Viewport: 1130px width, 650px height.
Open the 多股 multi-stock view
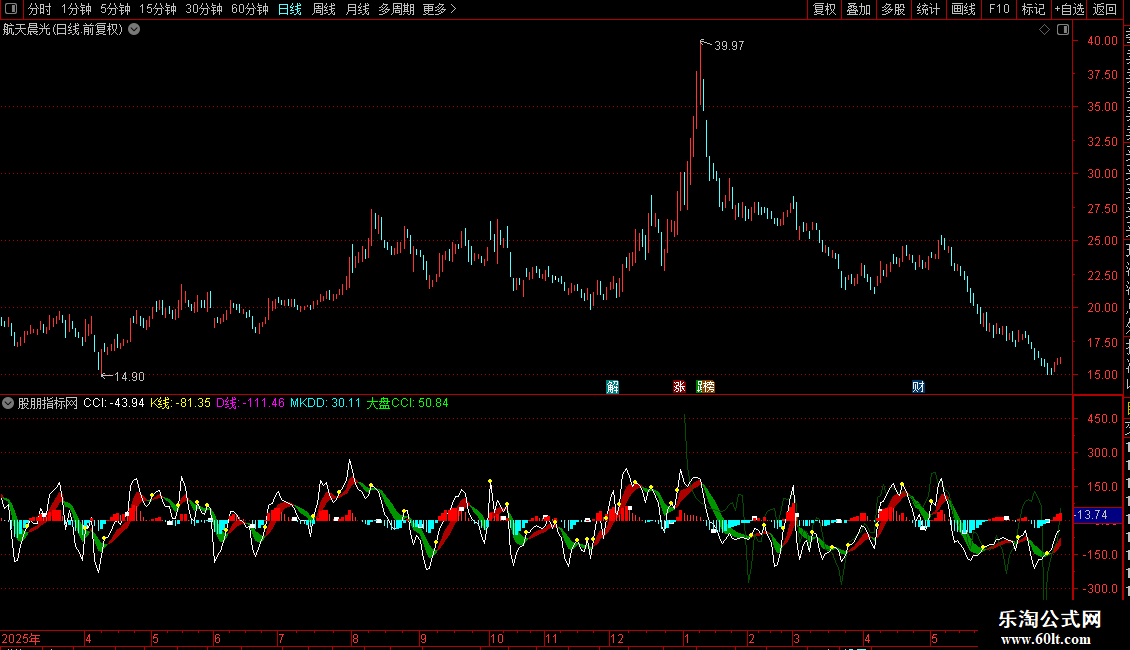pyautogui.click(x=893, y=9)
